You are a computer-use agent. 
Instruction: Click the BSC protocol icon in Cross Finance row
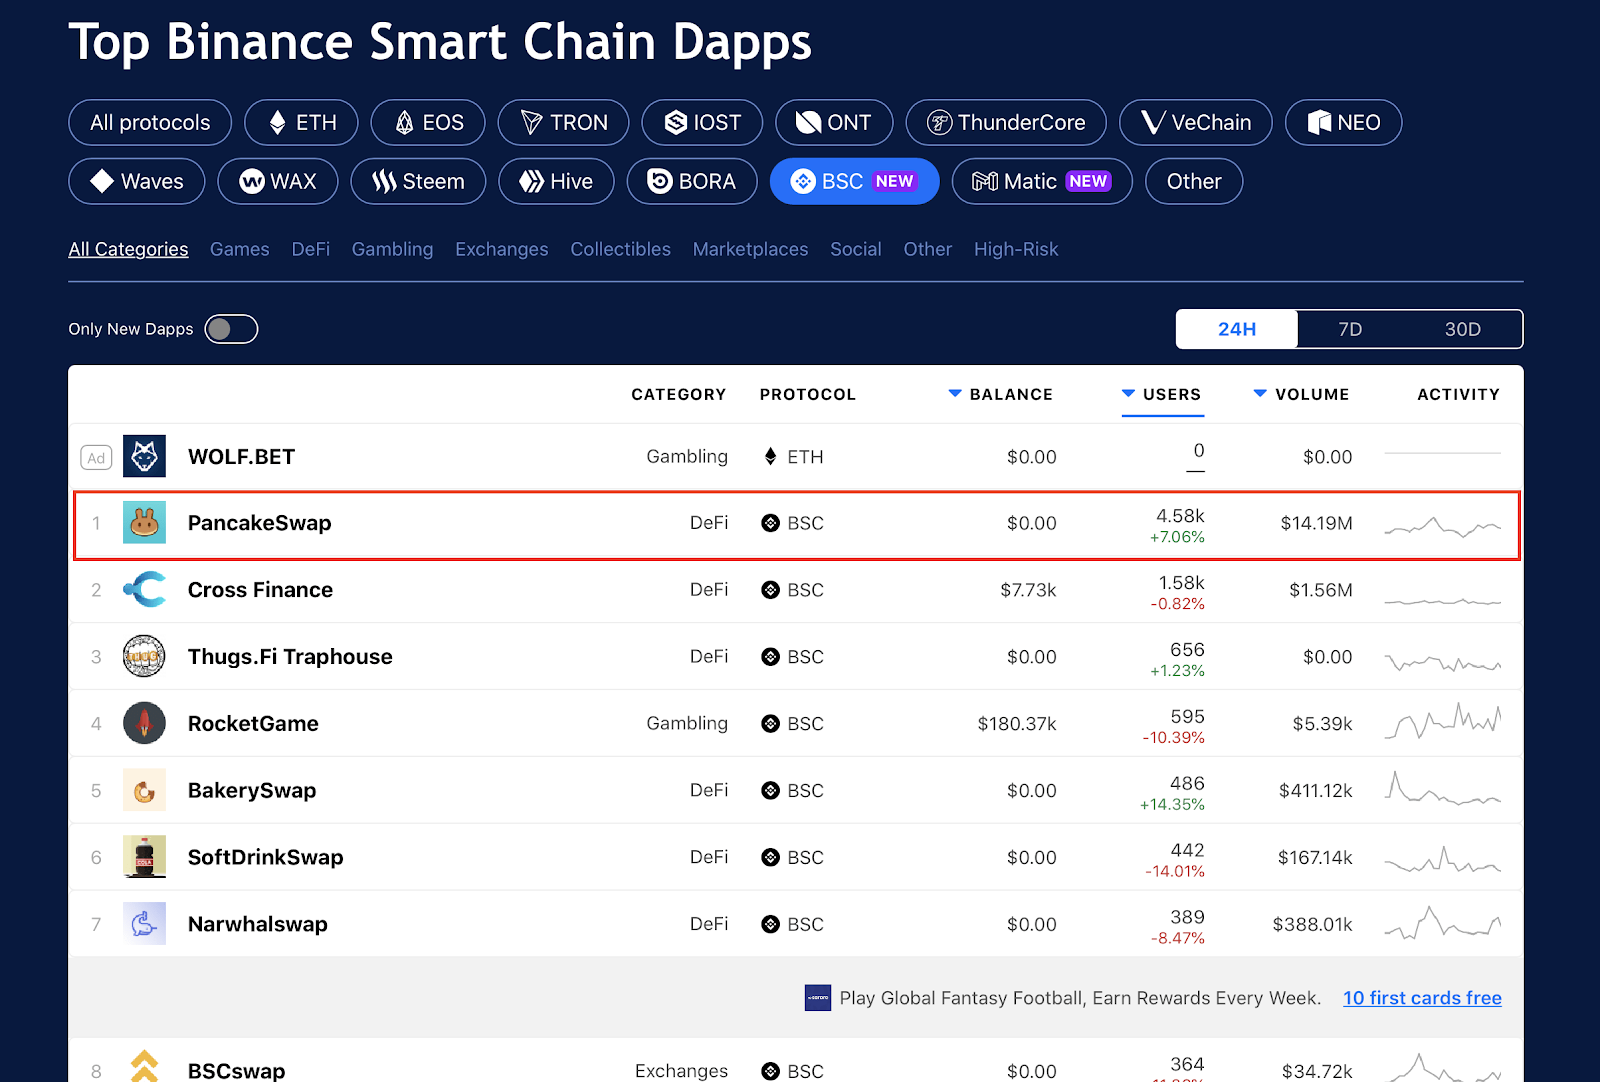770,590
